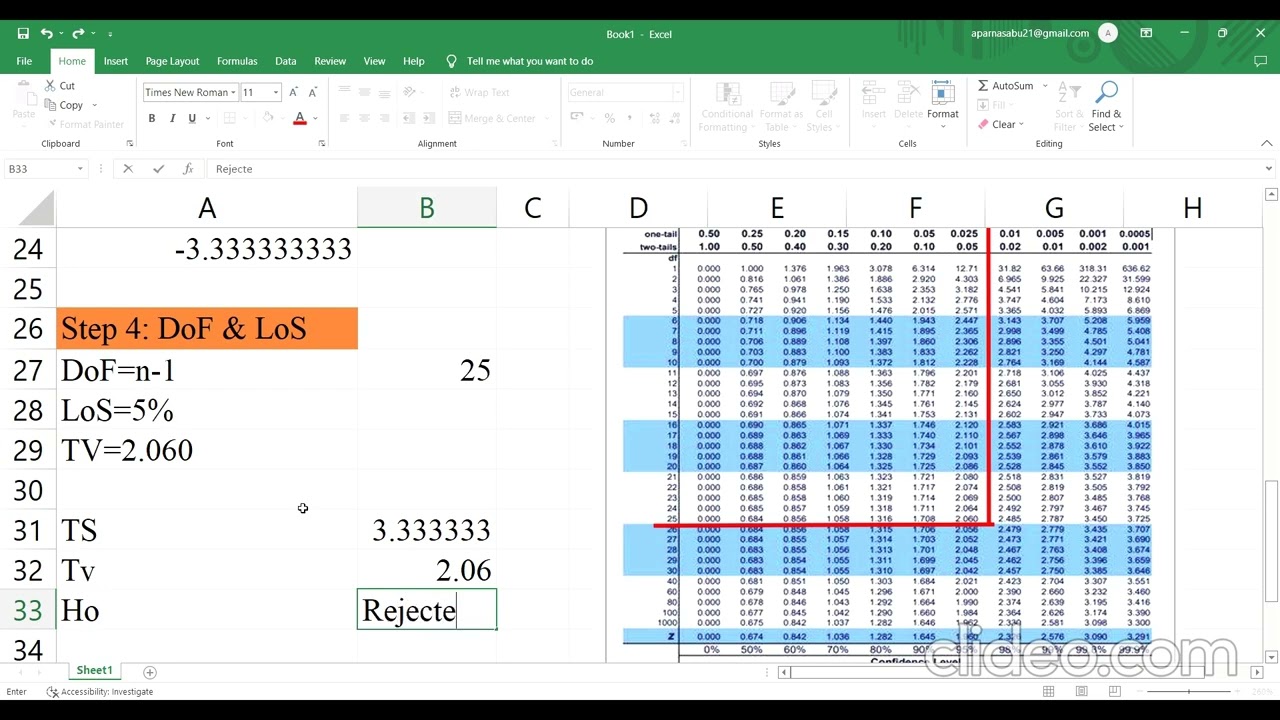
Task: Open the Number format dropdown showing General
Action: pyautogui.click(x=625, y=93)
